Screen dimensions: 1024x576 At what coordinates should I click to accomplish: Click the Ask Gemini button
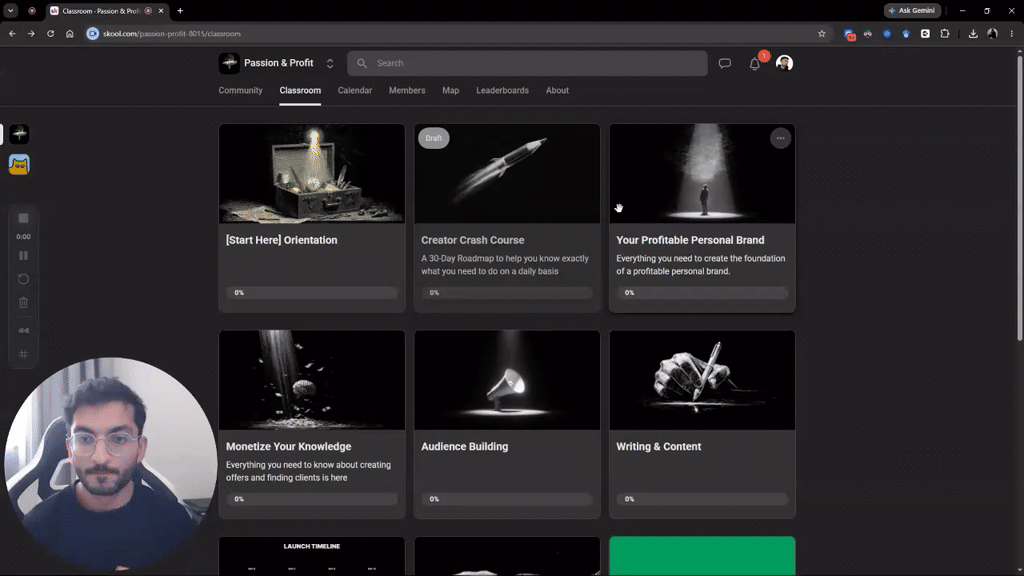coord(912,10)
